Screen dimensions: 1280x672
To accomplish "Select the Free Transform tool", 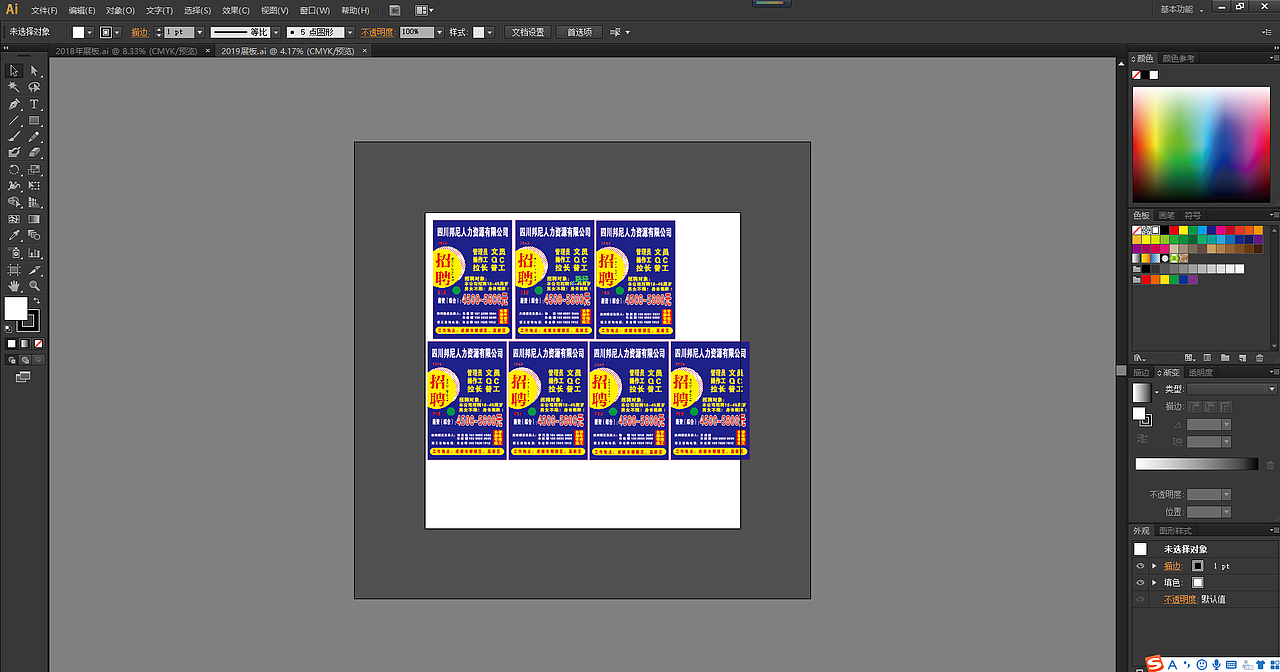I will coord(34,186).
